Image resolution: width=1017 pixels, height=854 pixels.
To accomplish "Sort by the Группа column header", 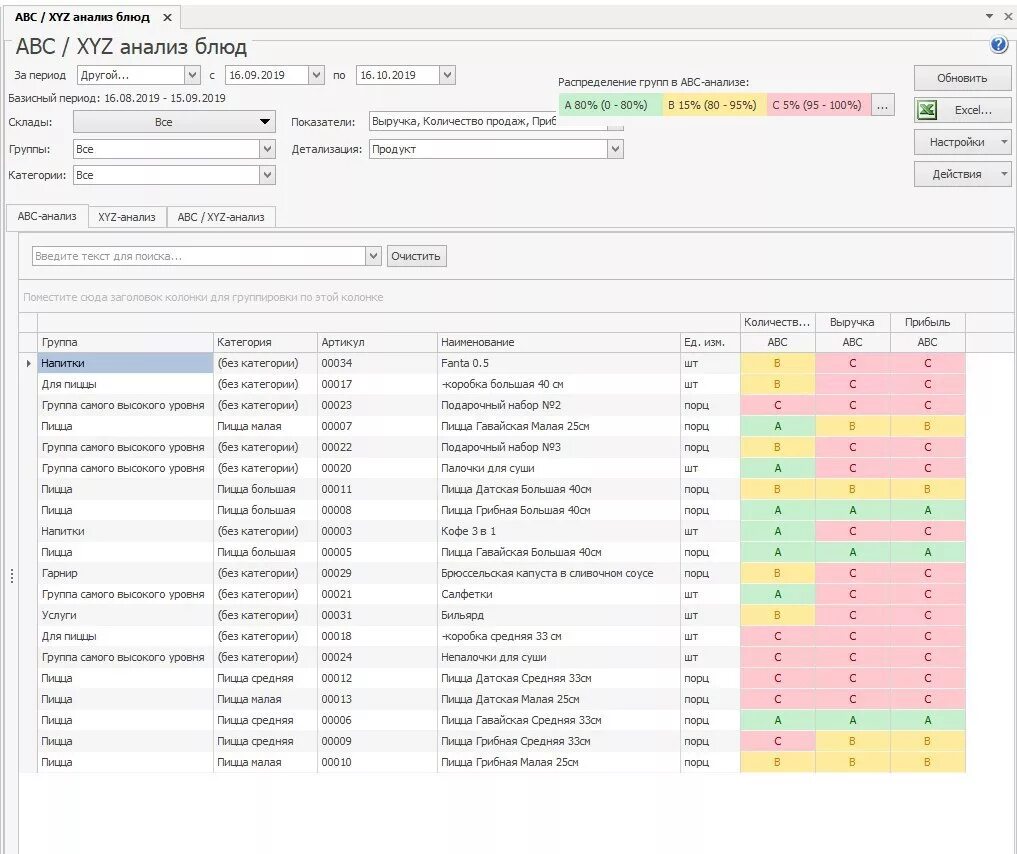I will pyautogui.click(x=125, y=342).
